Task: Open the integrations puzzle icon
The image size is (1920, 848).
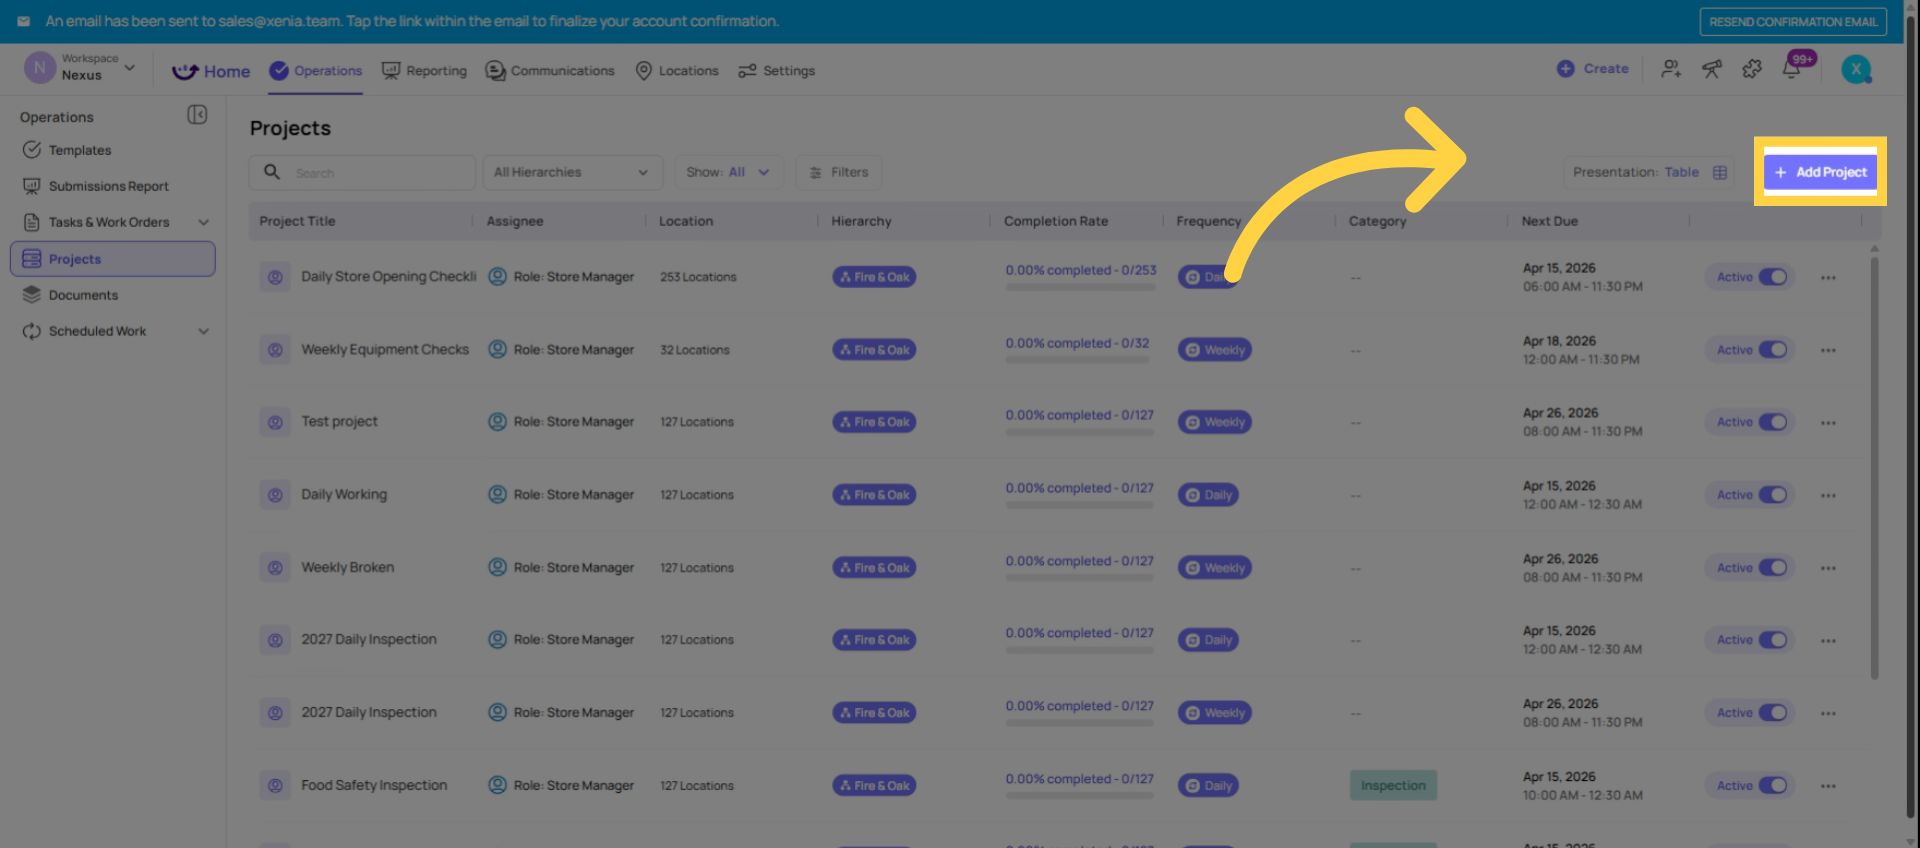Action: pyautogui.click(x=1752, y=69)
